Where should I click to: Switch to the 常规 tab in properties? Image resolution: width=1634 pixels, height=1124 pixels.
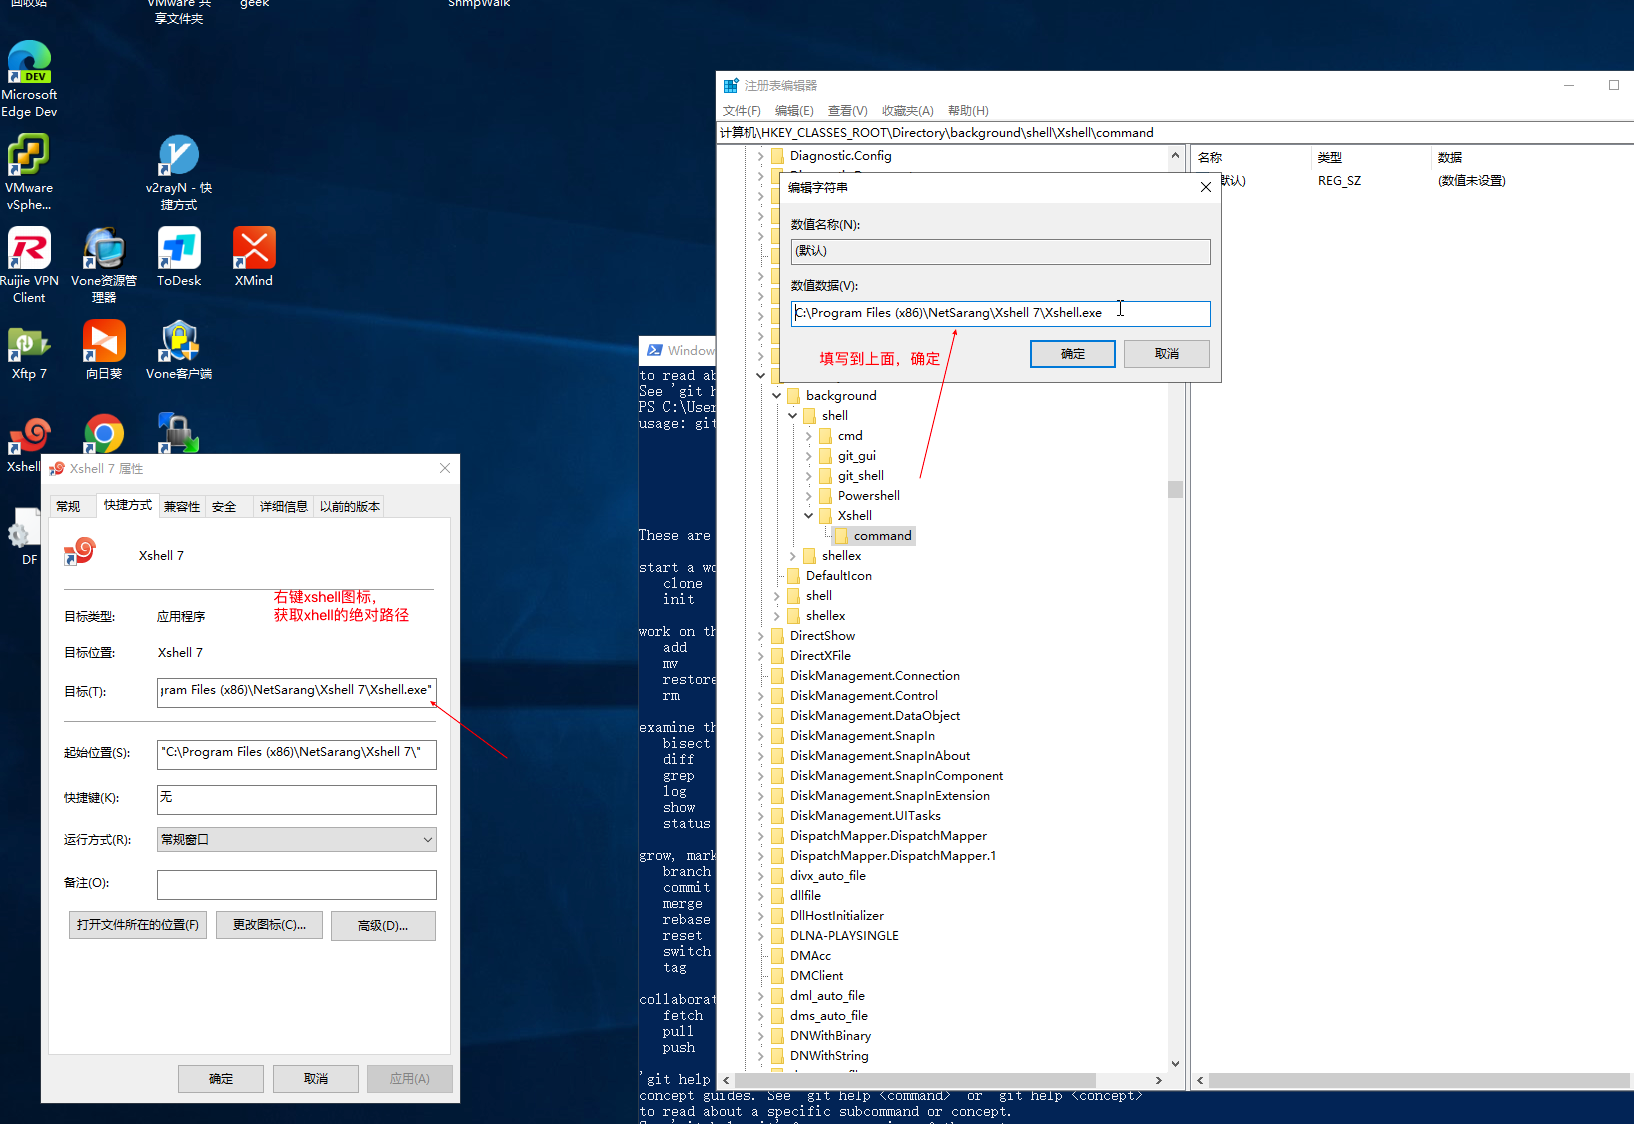point(68,507)
